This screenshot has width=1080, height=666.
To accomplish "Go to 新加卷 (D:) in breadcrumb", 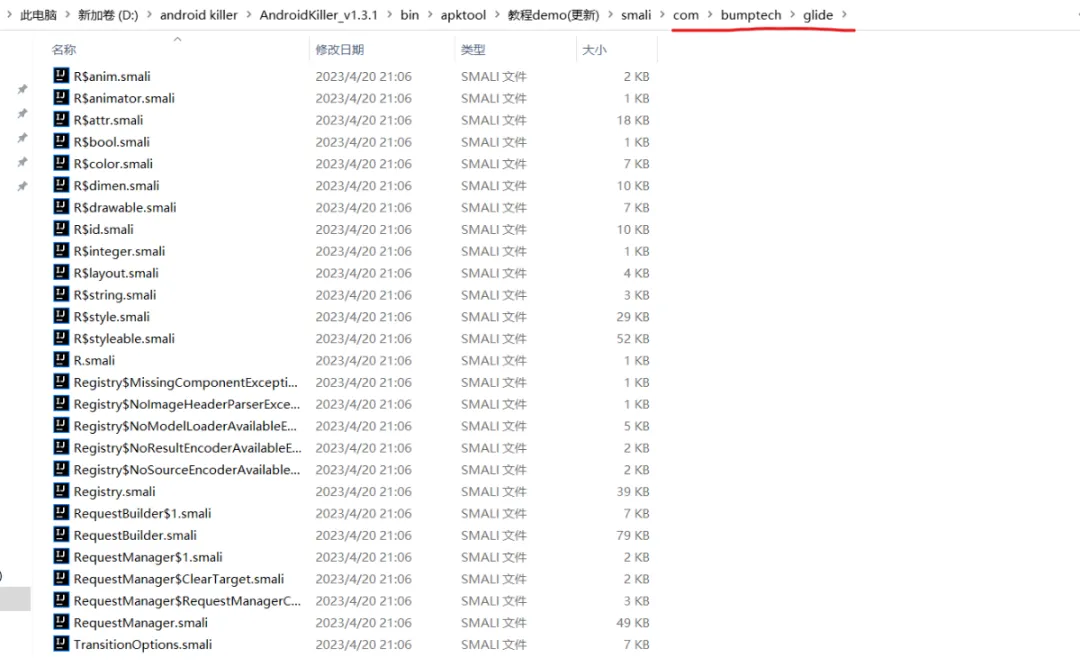I will coord(108,15).
